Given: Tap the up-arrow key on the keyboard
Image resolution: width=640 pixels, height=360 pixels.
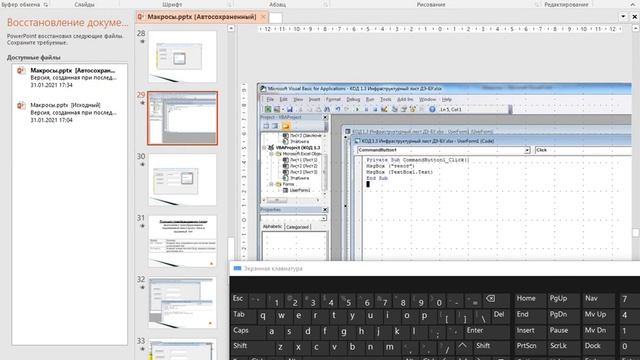Looking at the screenshot, I should pos(462,347).
